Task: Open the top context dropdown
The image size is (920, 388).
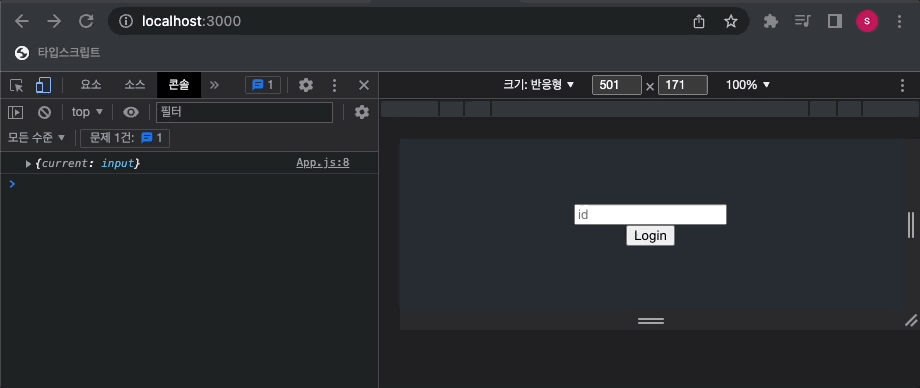Action: coord(87,112)
